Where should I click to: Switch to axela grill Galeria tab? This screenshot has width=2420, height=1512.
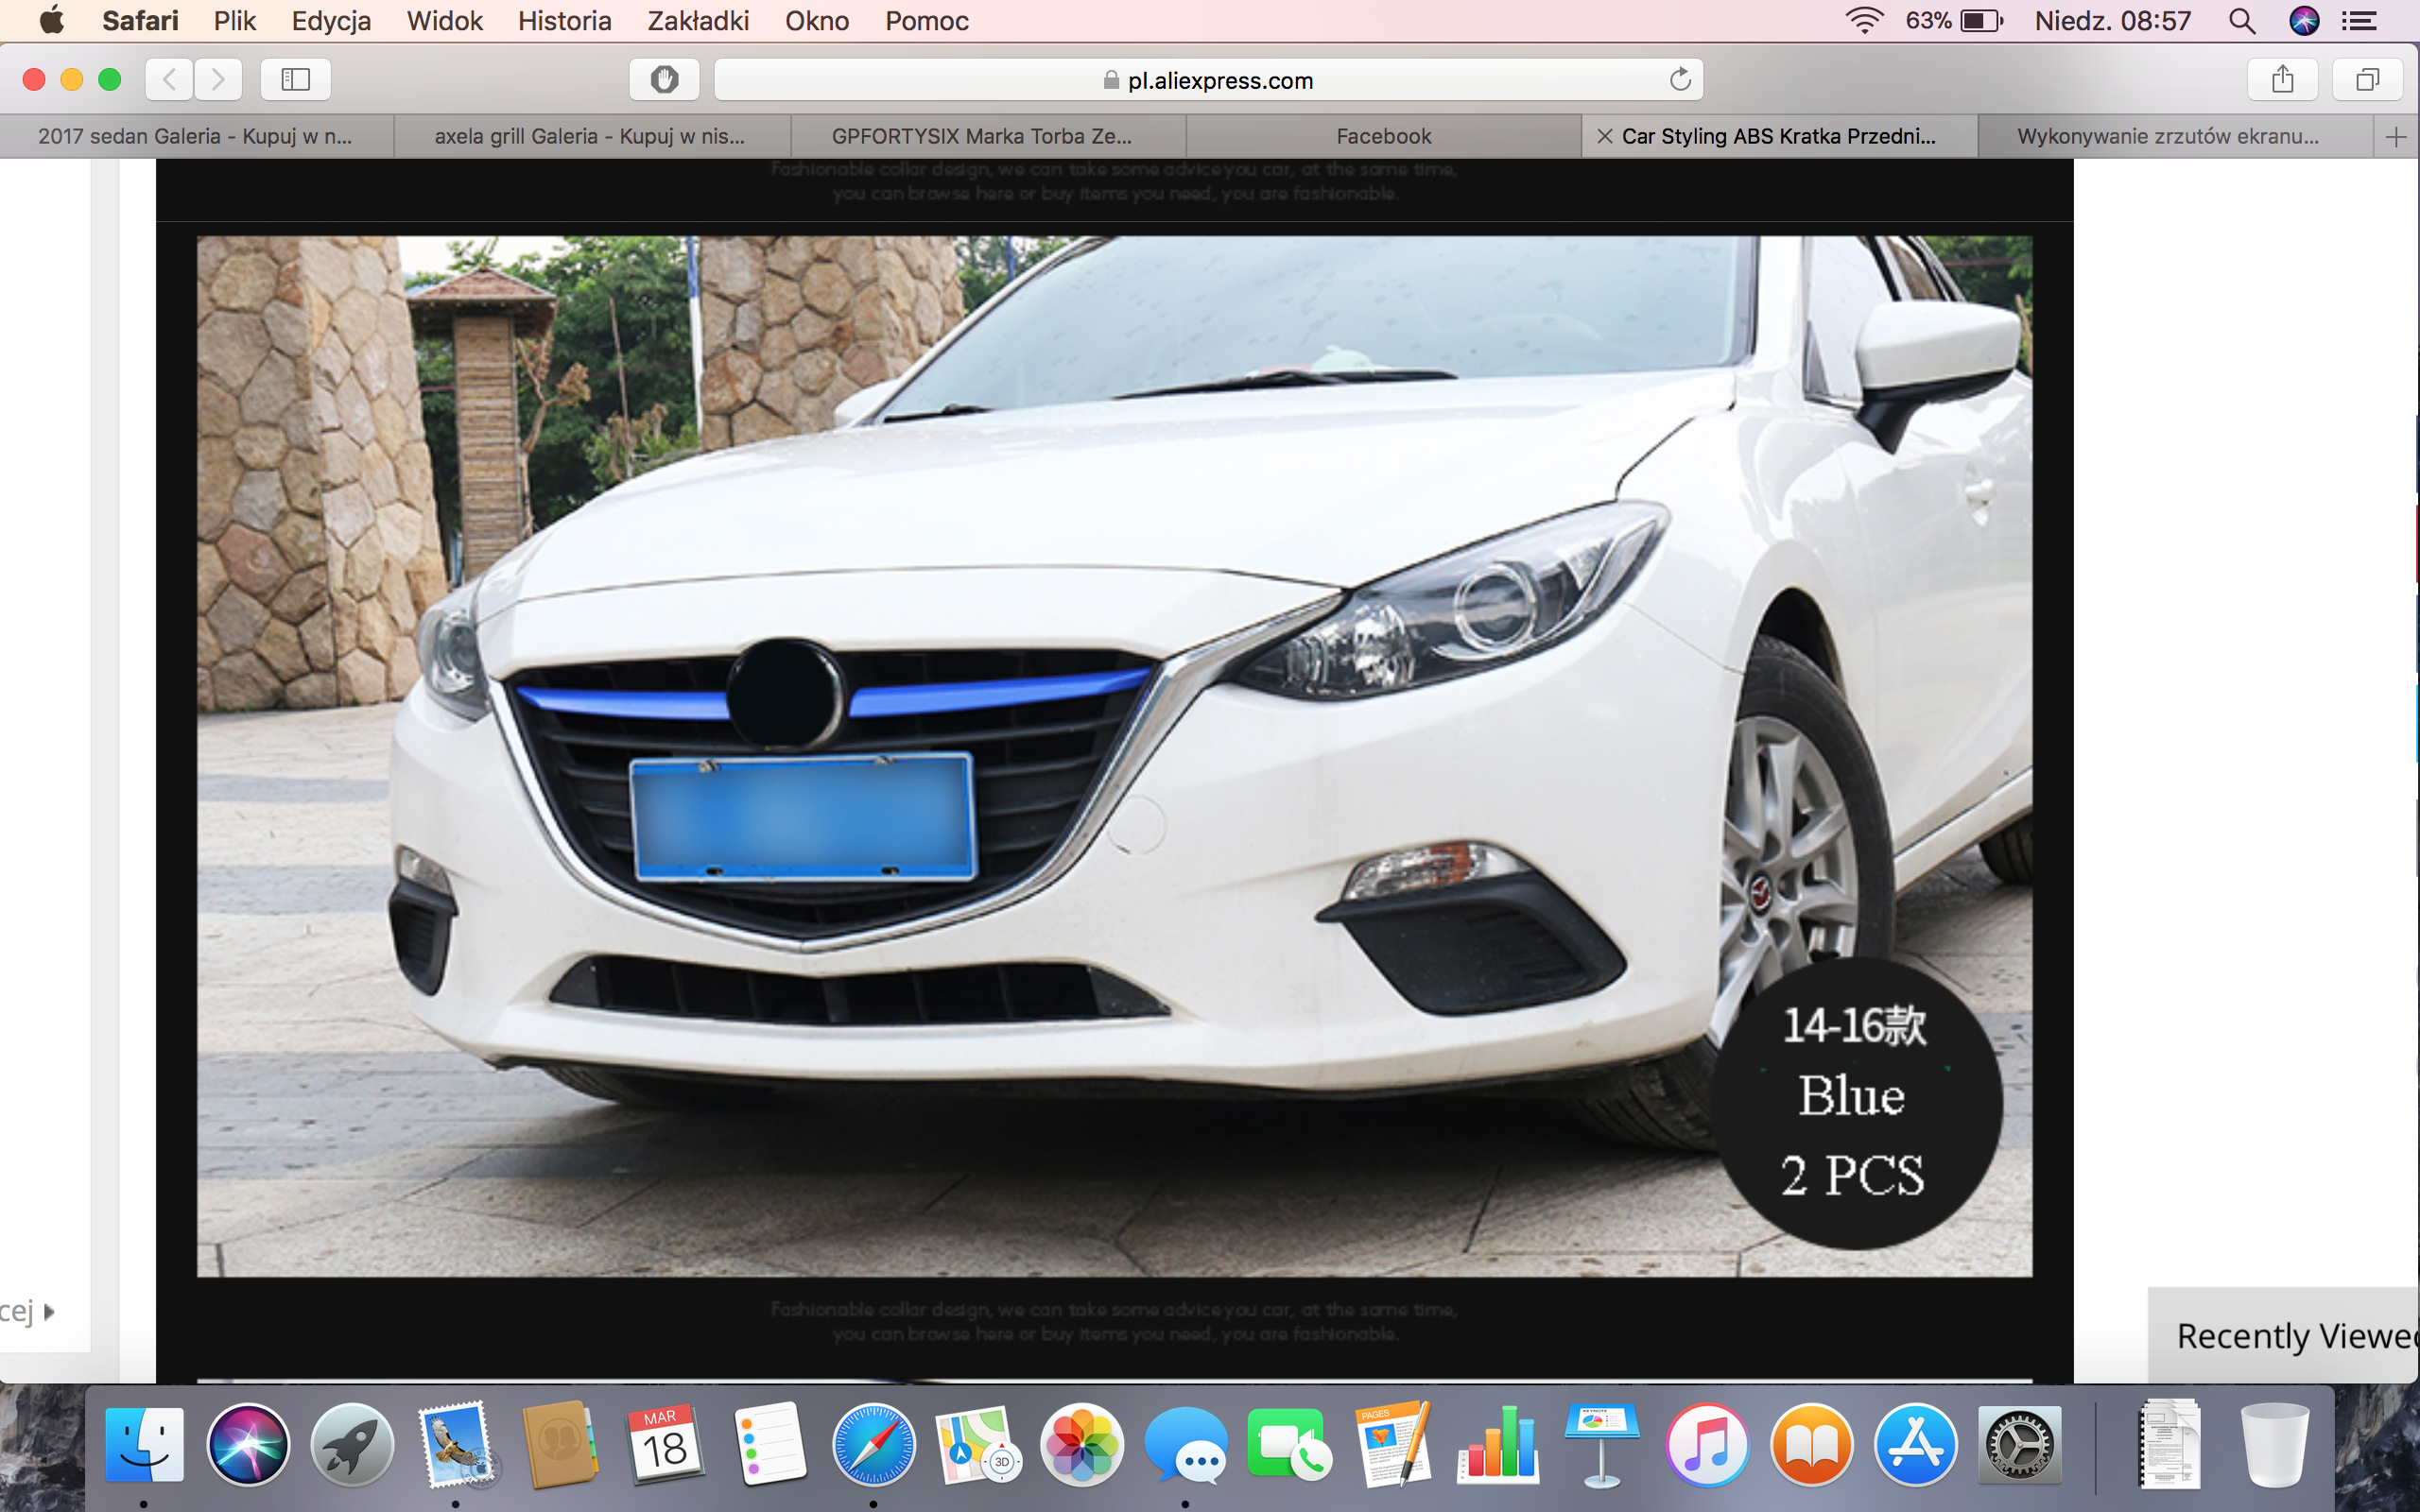pos(589,137)
